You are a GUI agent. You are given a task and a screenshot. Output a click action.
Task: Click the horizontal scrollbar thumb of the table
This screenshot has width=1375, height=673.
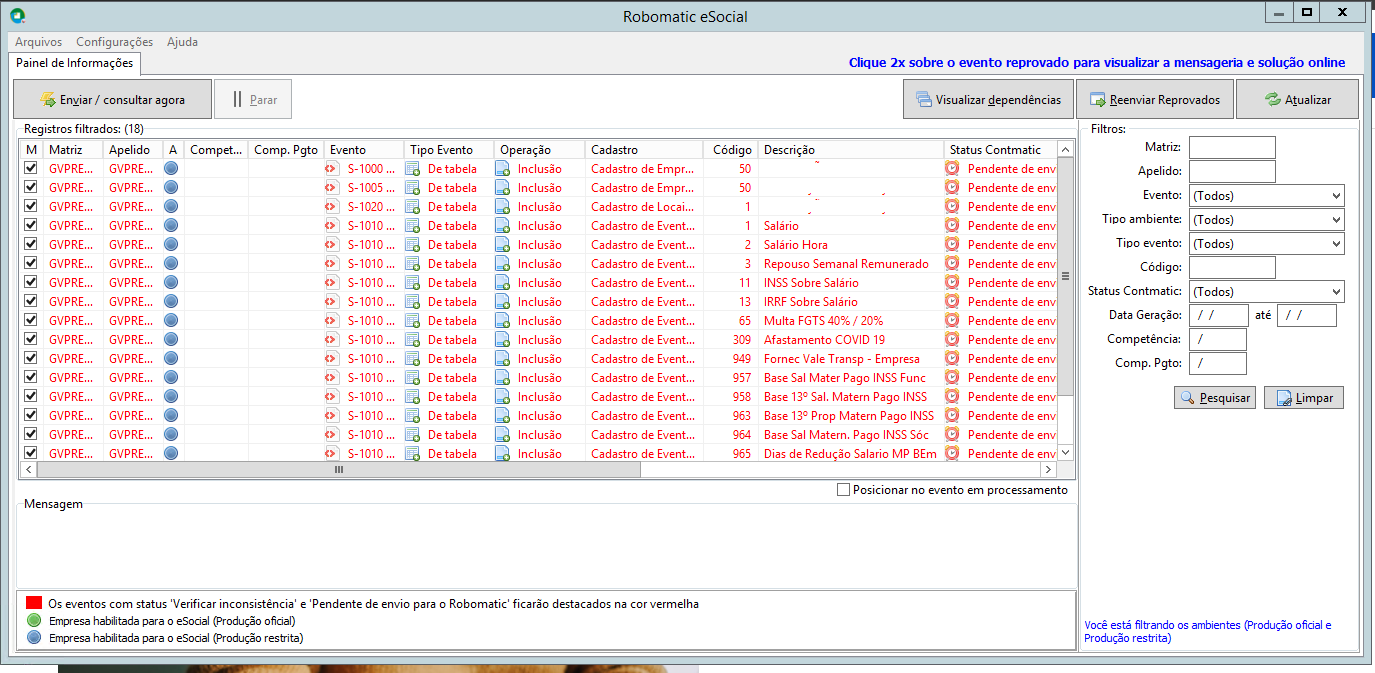coord(339,469)
